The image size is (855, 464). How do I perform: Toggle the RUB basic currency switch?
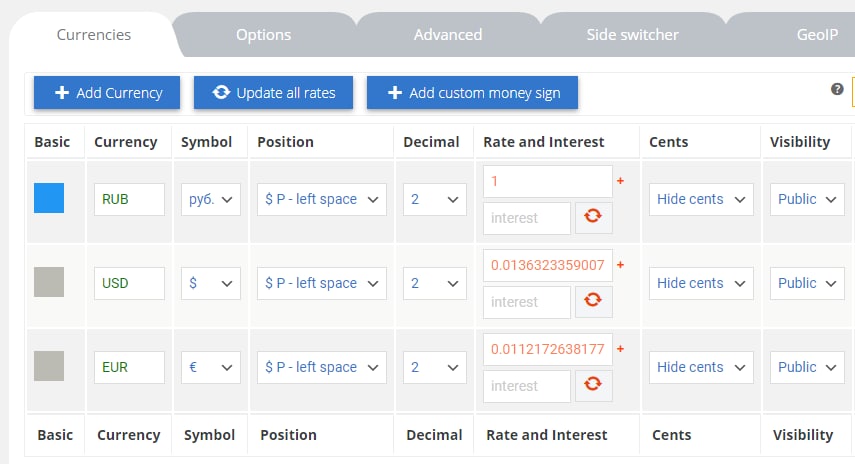click(x=49, y=198)
